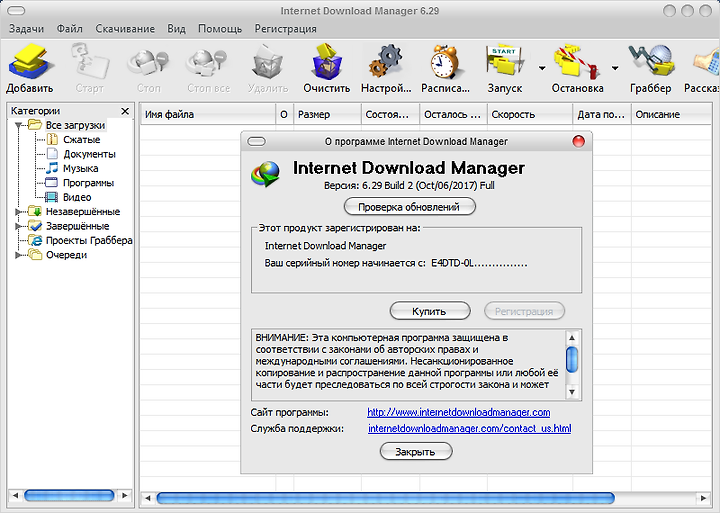The width and height of the screenshot is (720, 513).
Task: Click categories panel scrollbar left arrow
Action: [x=16, y=496]
